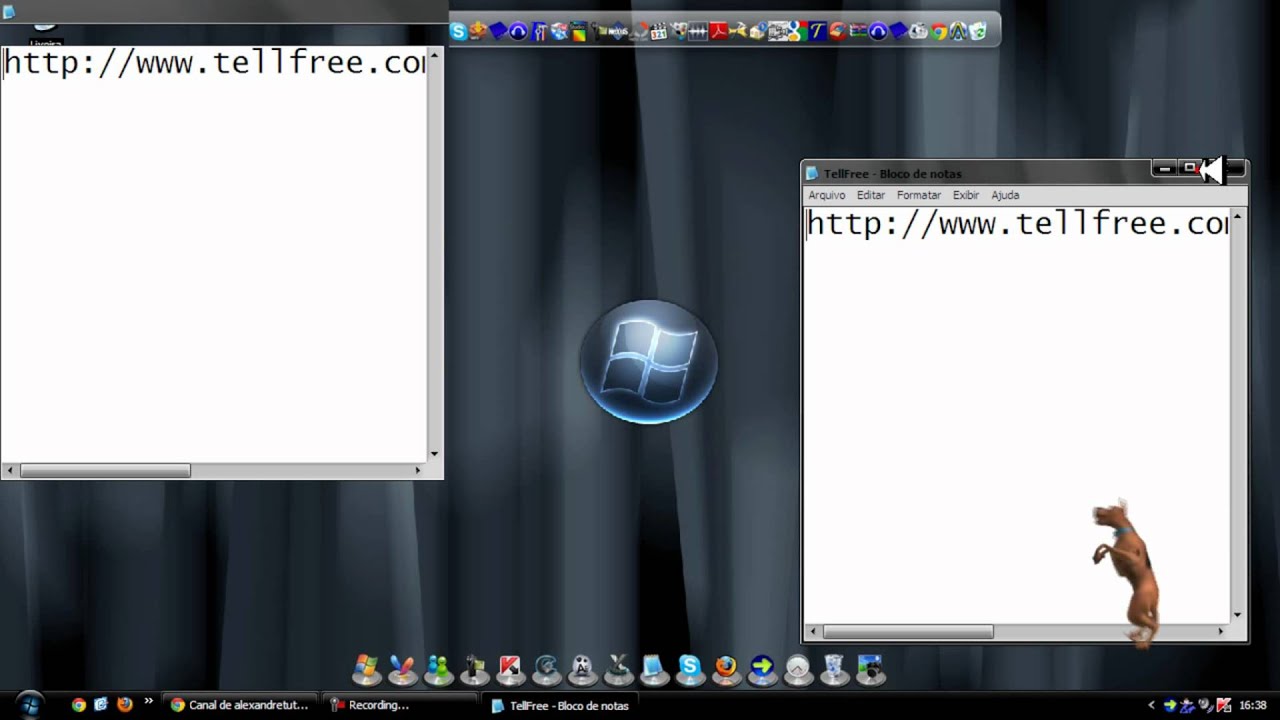Switch to Canal de alexandretut... taskbar button
Screen dimensions: 1280x720
click(x=240, y=705)
